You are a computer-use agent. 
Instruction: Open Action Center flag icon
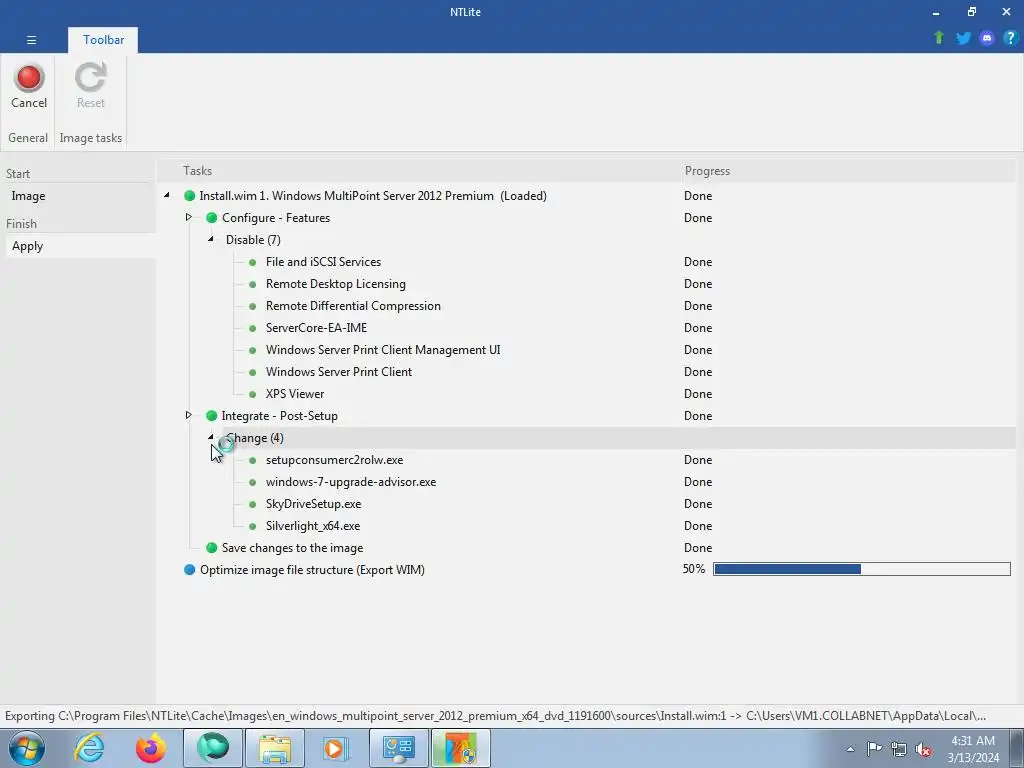tap(874, 749)
